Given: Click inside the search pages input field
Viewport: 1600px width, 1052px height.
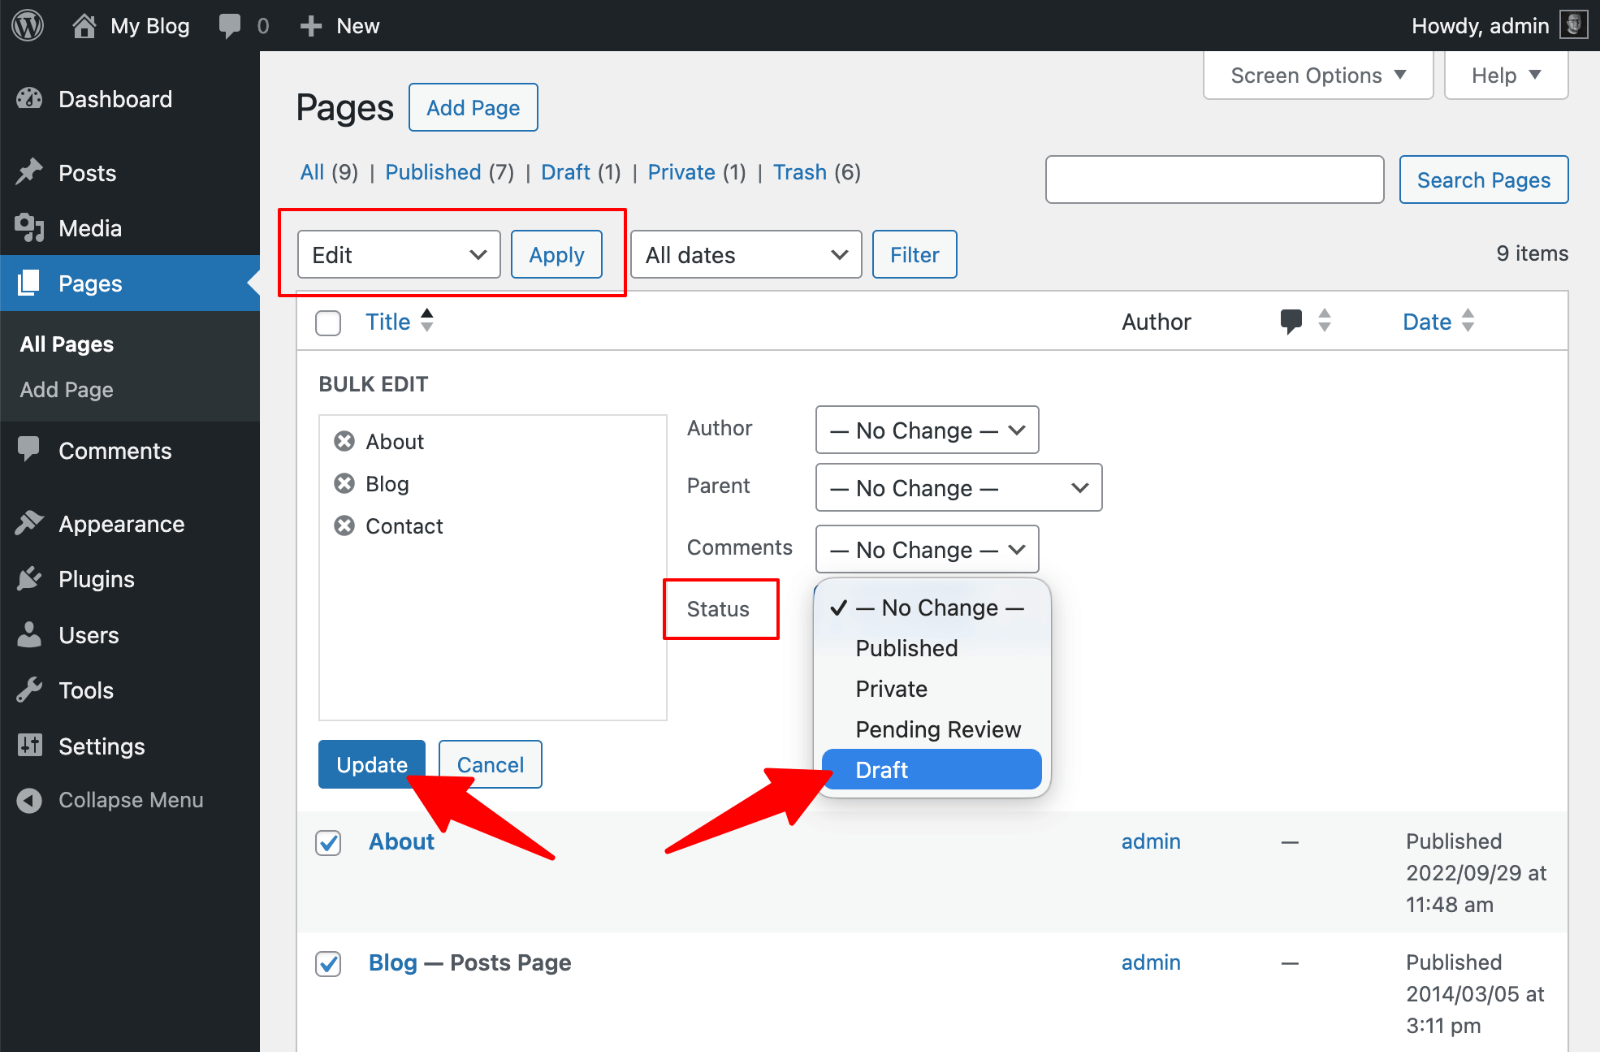Looking at the screenshot, I should (x=1213, y=180).
